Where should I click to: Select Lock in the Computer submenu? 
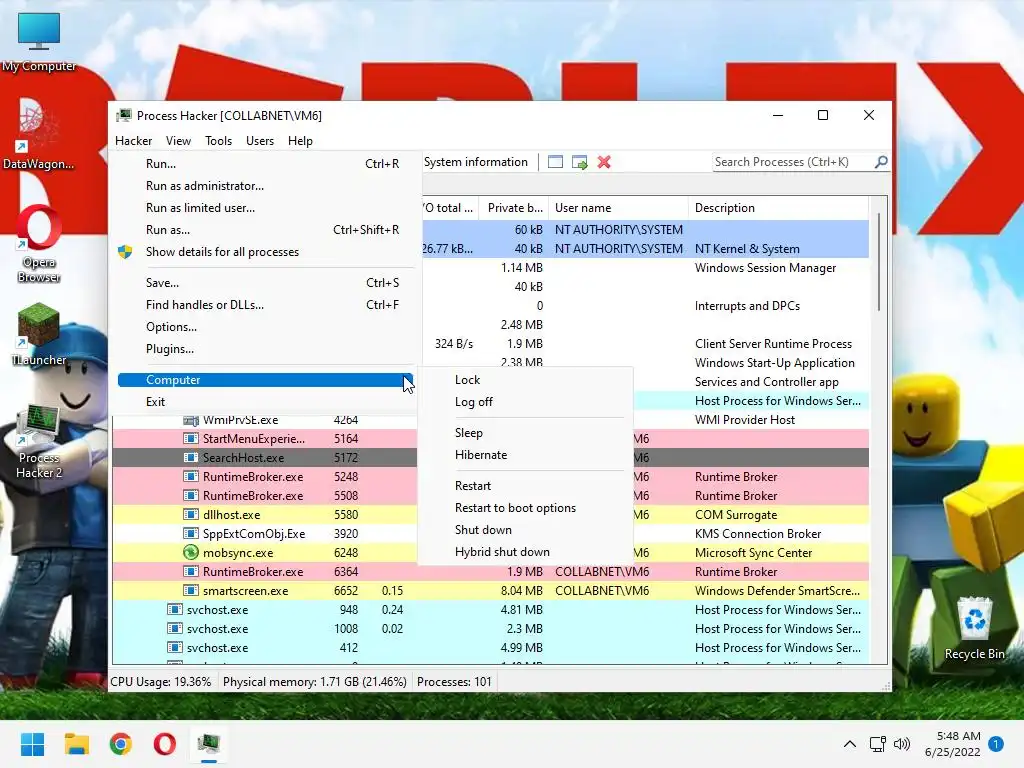coord(525,380)
